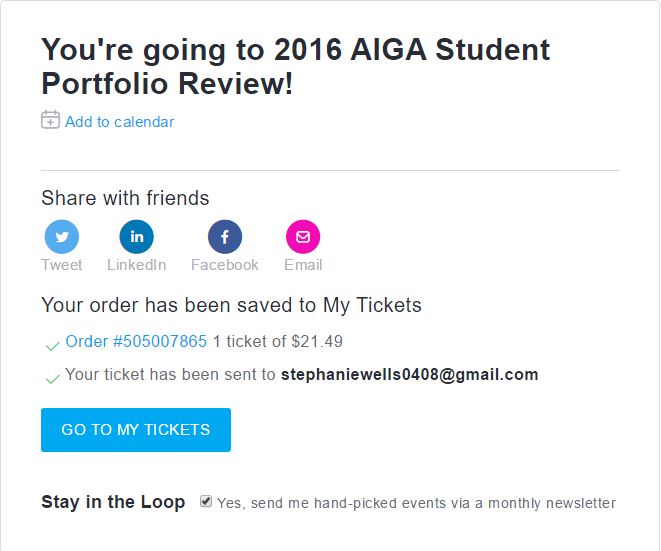Click the Facebook text label
The height and width of the screenshot is (551, 661).
(x=225, y=265)
